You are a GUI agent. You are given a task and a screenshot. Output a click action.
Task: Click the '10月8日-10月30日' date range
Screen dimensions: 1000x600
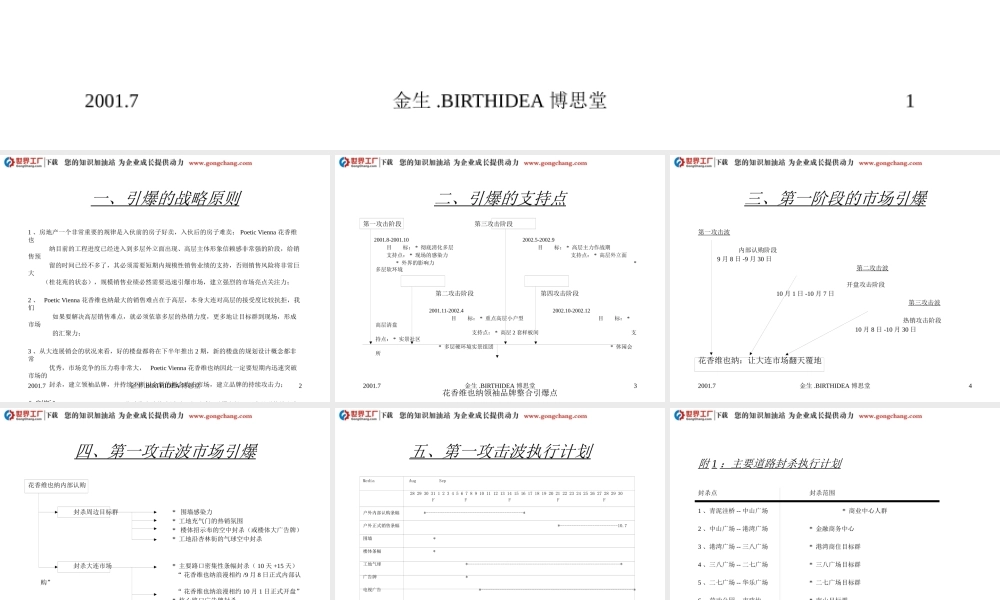885,330
